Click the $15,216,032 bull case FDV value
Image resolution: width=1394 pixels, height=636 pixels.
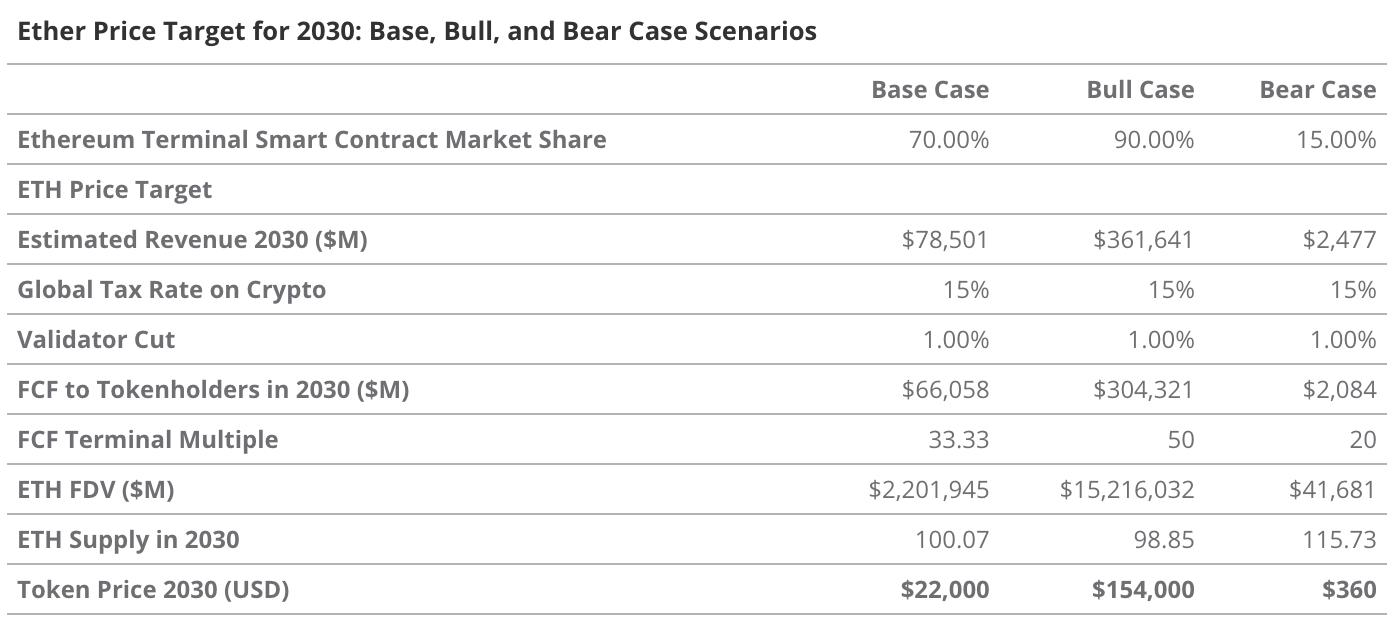[1126, 490]
